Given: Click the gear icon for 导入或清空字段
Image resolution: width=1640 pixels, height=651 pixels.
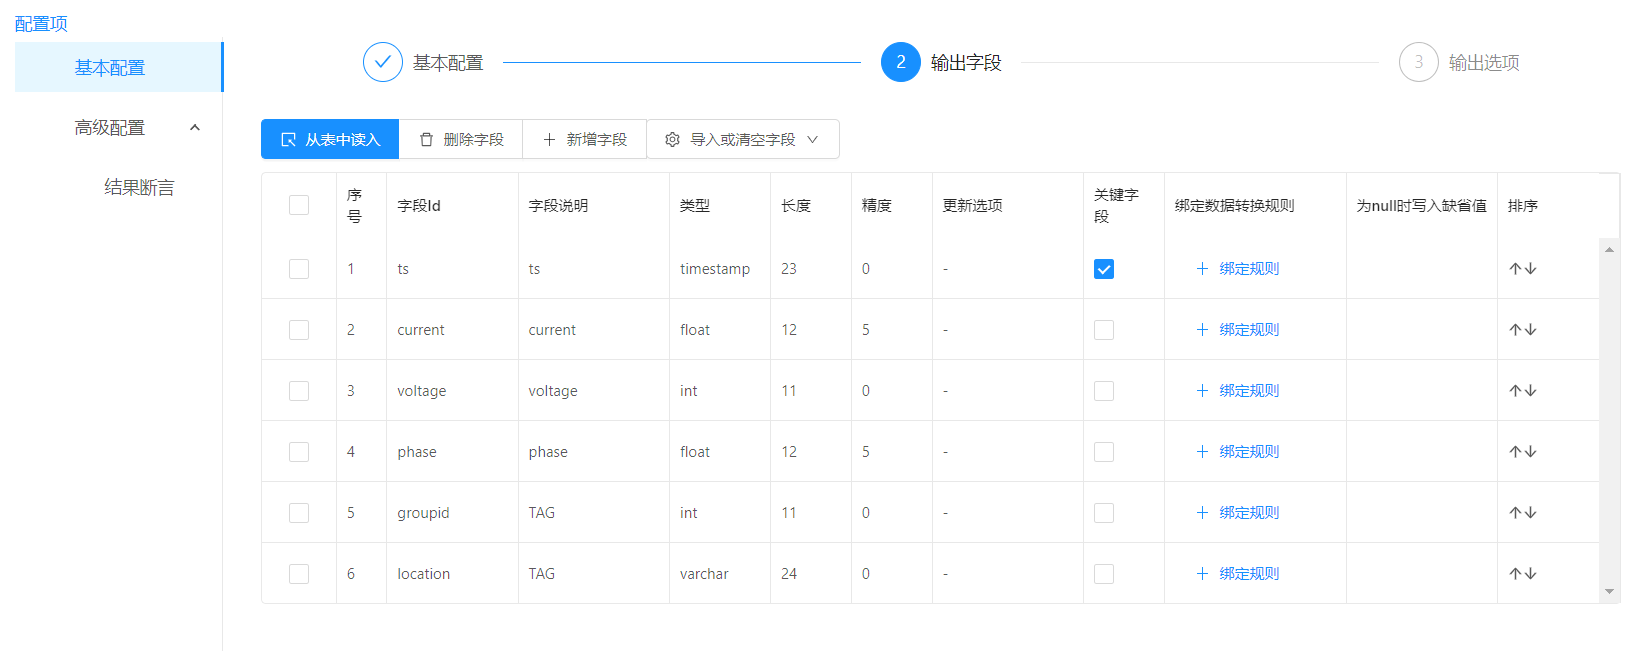Looking at the screenshot, I should point(672,140).
